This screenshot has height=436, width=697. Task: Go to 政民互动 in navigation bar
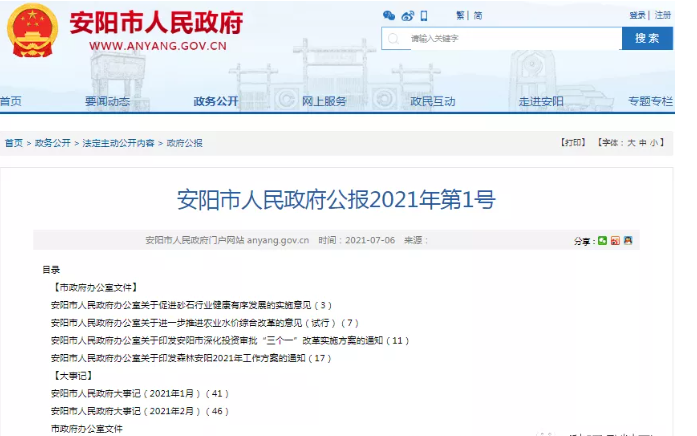432,101
